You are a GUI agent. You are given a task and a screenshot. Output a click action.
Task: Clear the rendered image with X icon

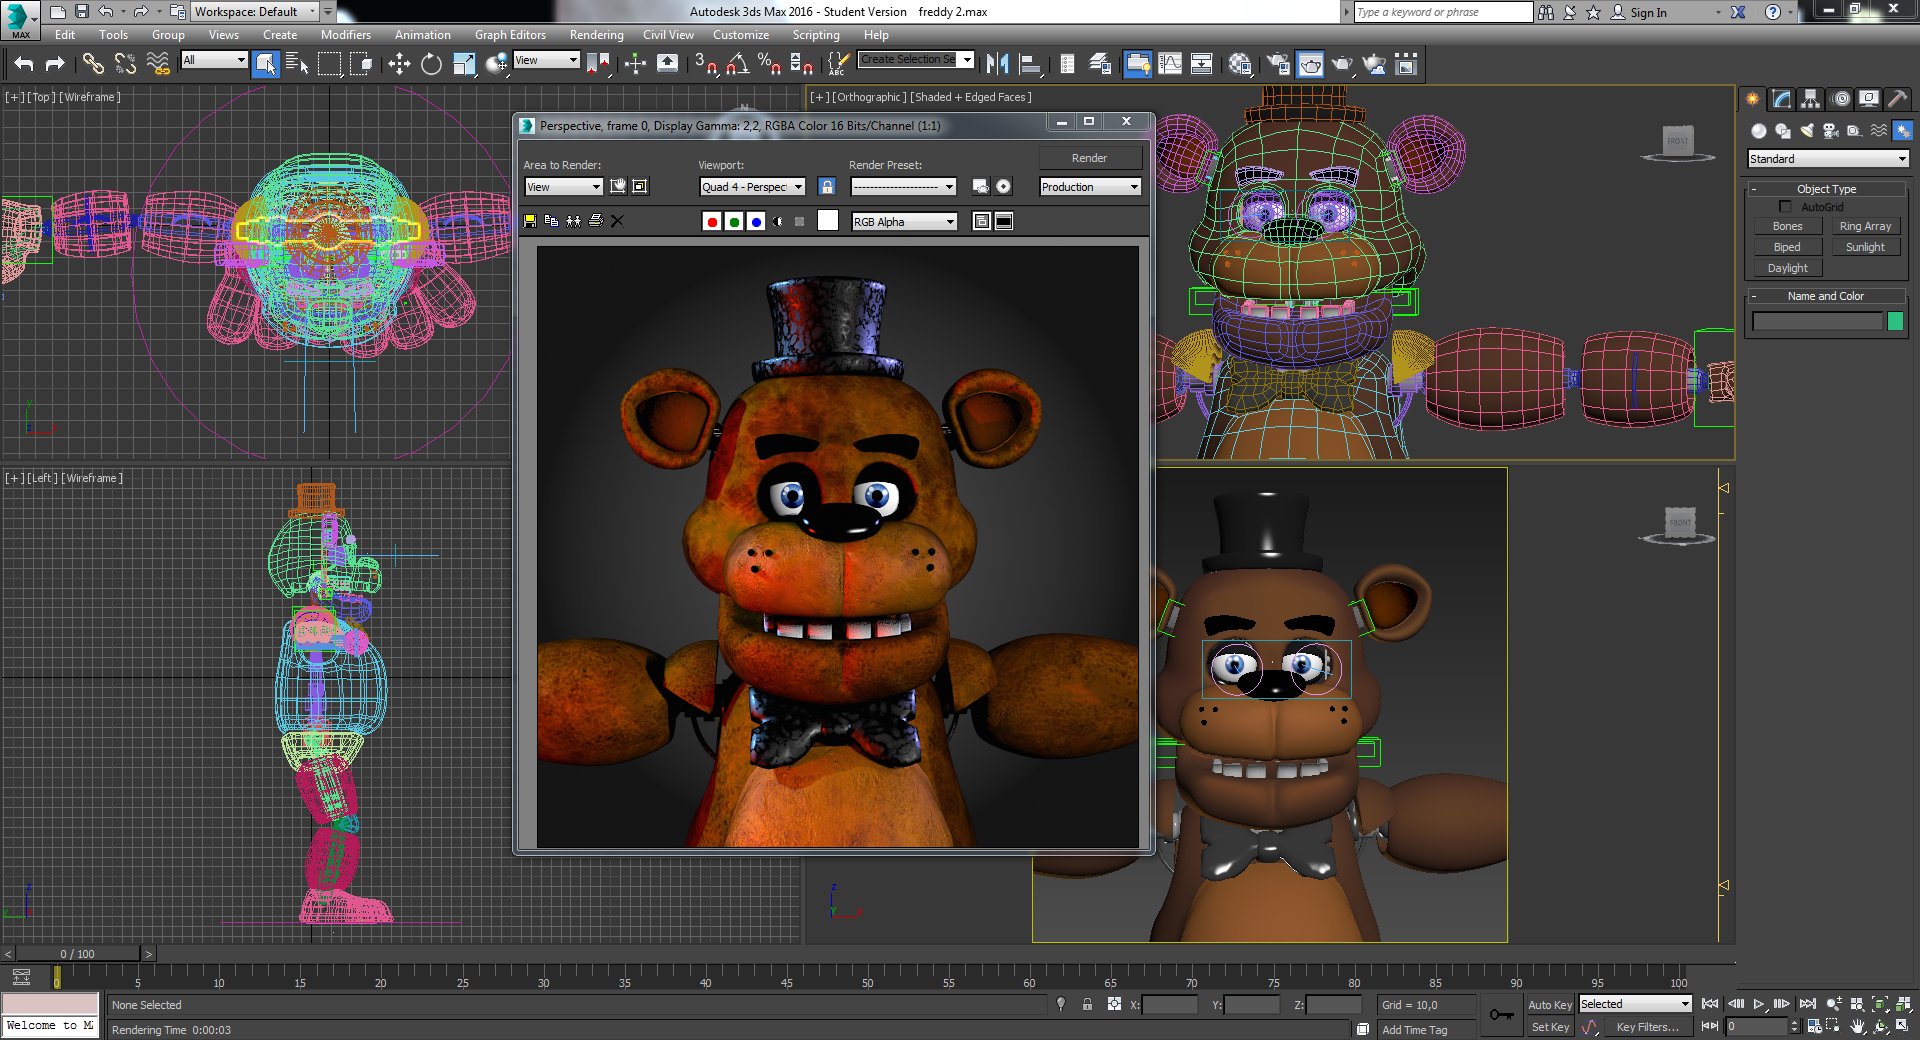(617, 221)
